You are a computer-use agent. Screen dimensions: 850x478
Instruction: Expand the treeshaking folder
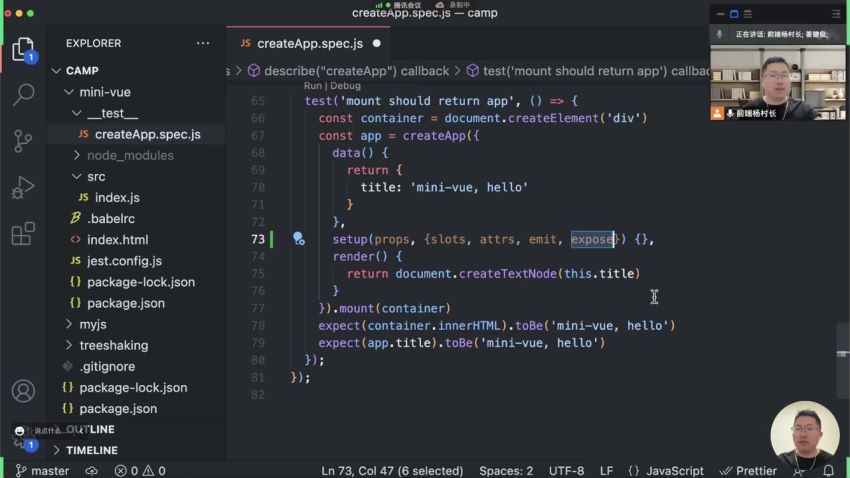pos(113,345)
